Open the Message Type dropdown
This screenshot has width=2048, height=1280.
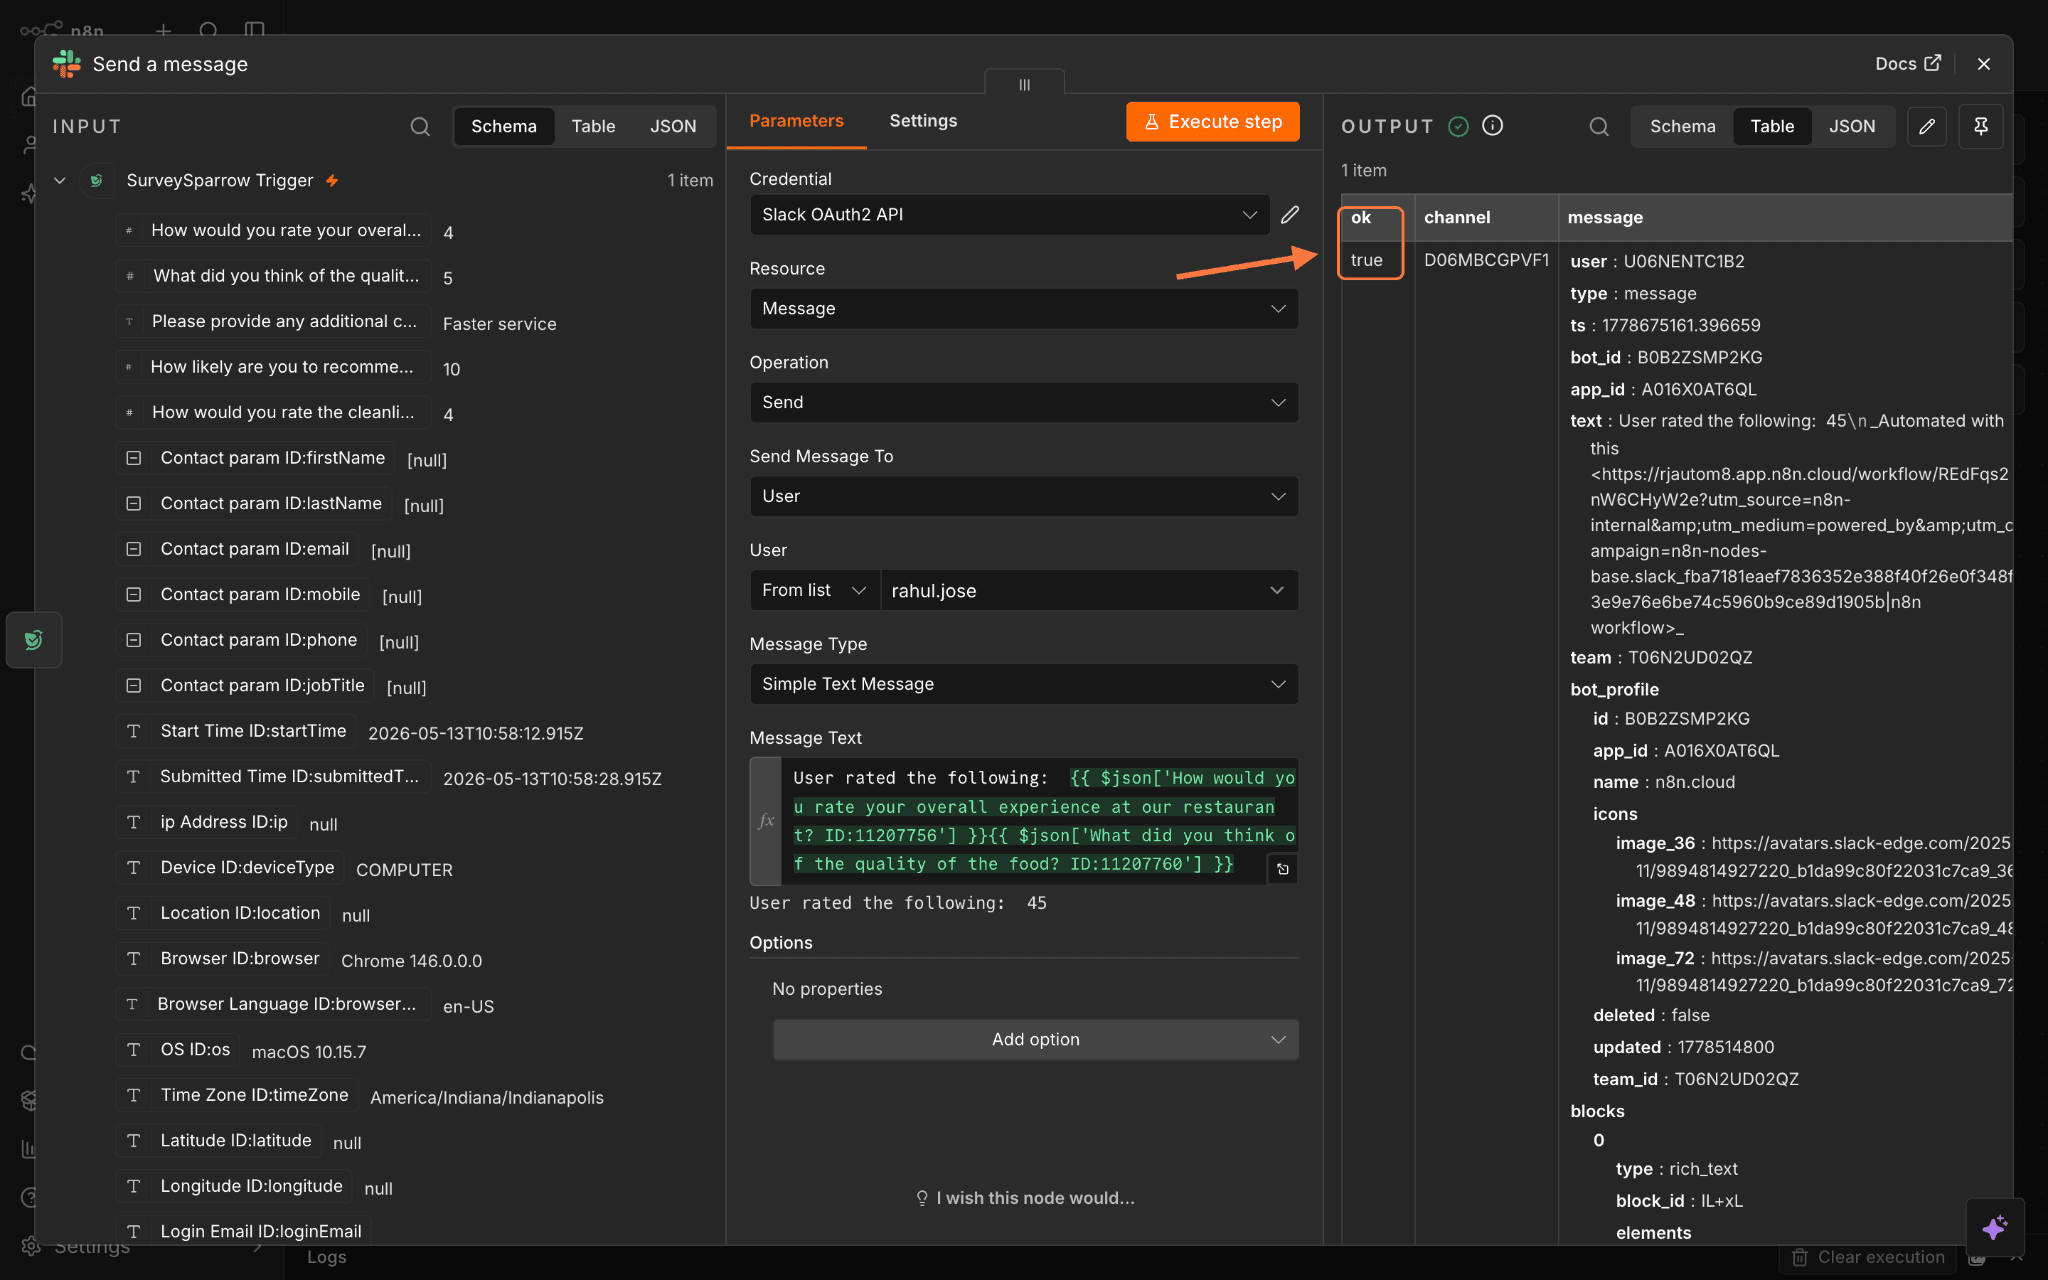(x=1024, y=684)
